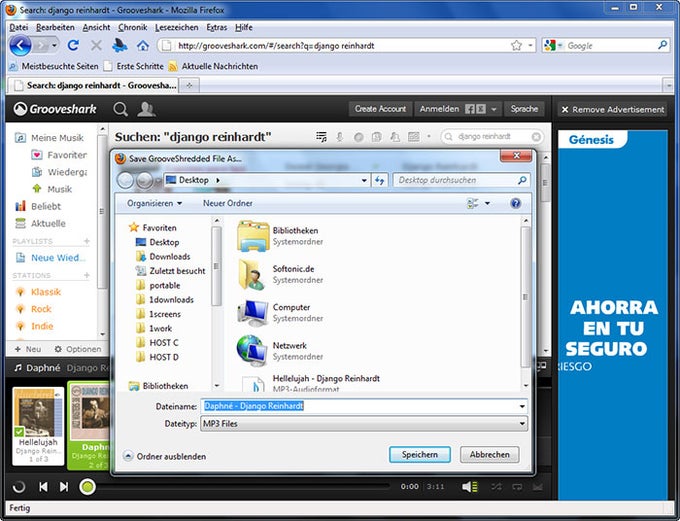Viewport: 680px width, 521px height.
Task: Mute the player volume speaker icon
Action: [x=469, y=487]
